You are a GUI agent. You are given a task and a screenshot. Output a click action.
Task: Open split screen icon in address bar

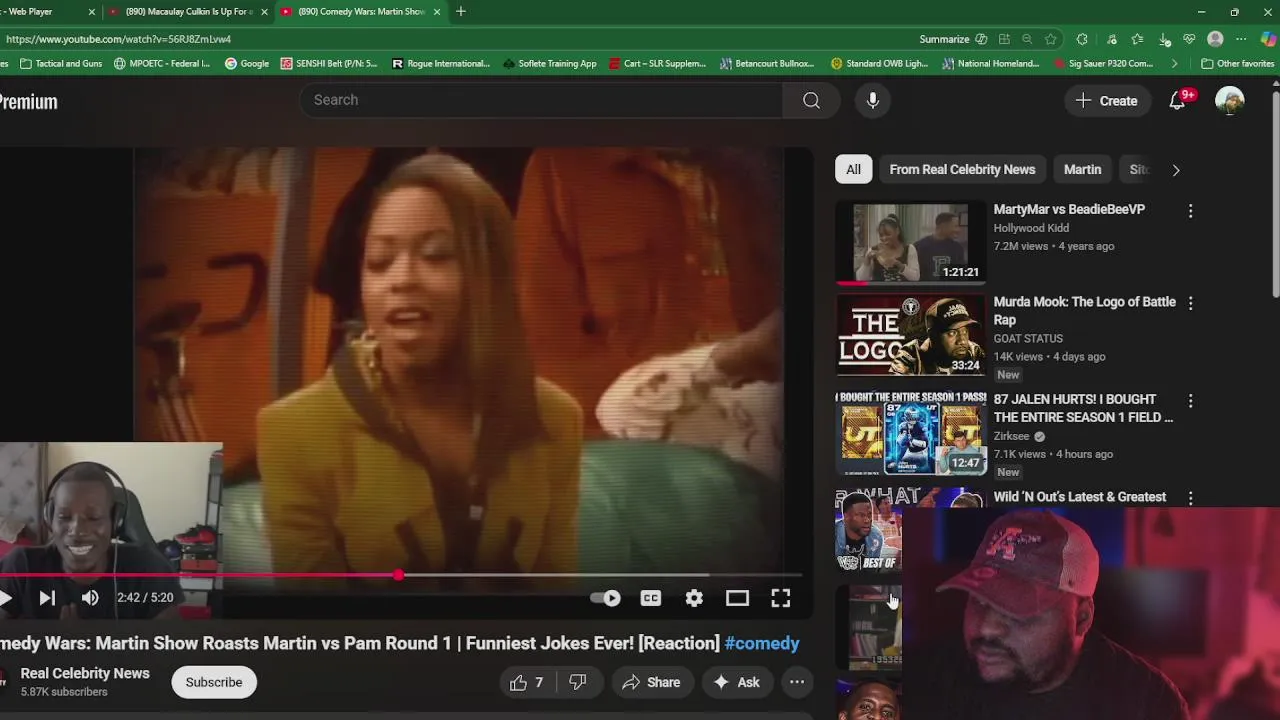(x=1004, y=39)
